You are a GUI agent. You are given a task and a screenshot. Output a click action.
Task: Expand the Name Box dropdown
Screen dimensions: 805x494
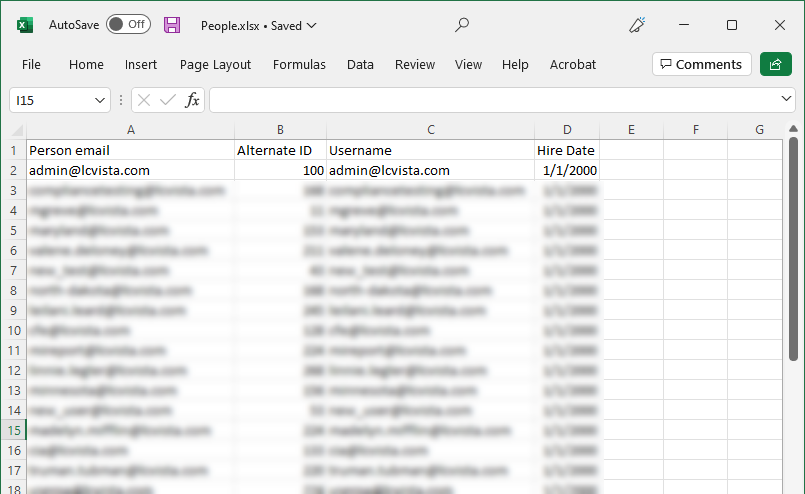pyautogui.click(x=100, y=100)
